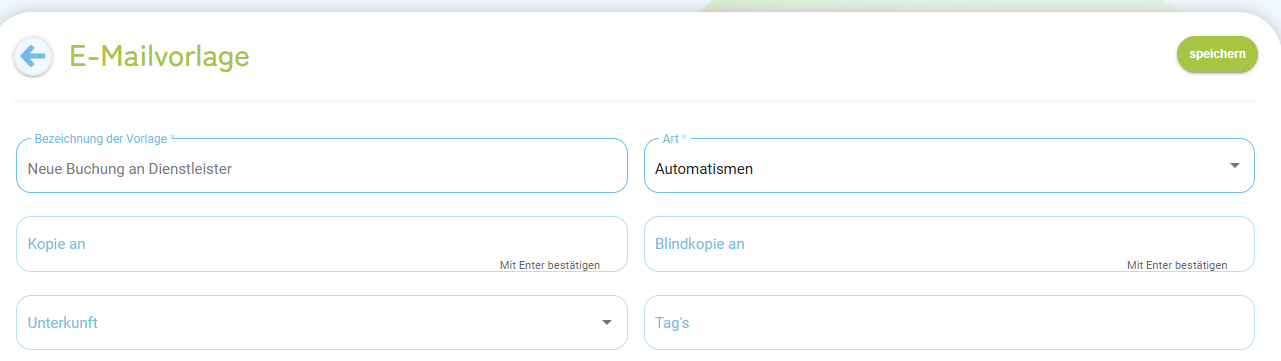
Task: Click the hint text under Blindkopie an
Action: [1177, 265]
